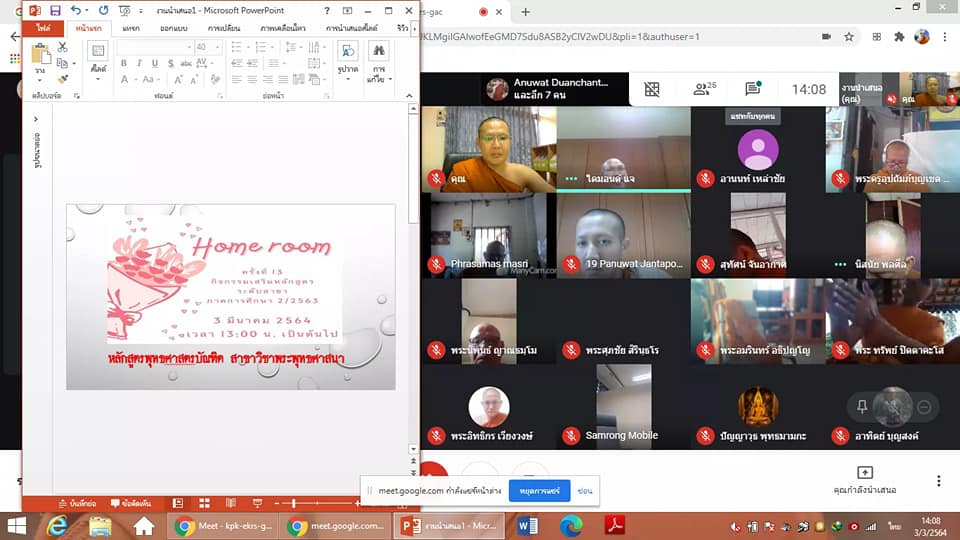Decrease list indent level

pyautogui.click(x=236, y=63)
